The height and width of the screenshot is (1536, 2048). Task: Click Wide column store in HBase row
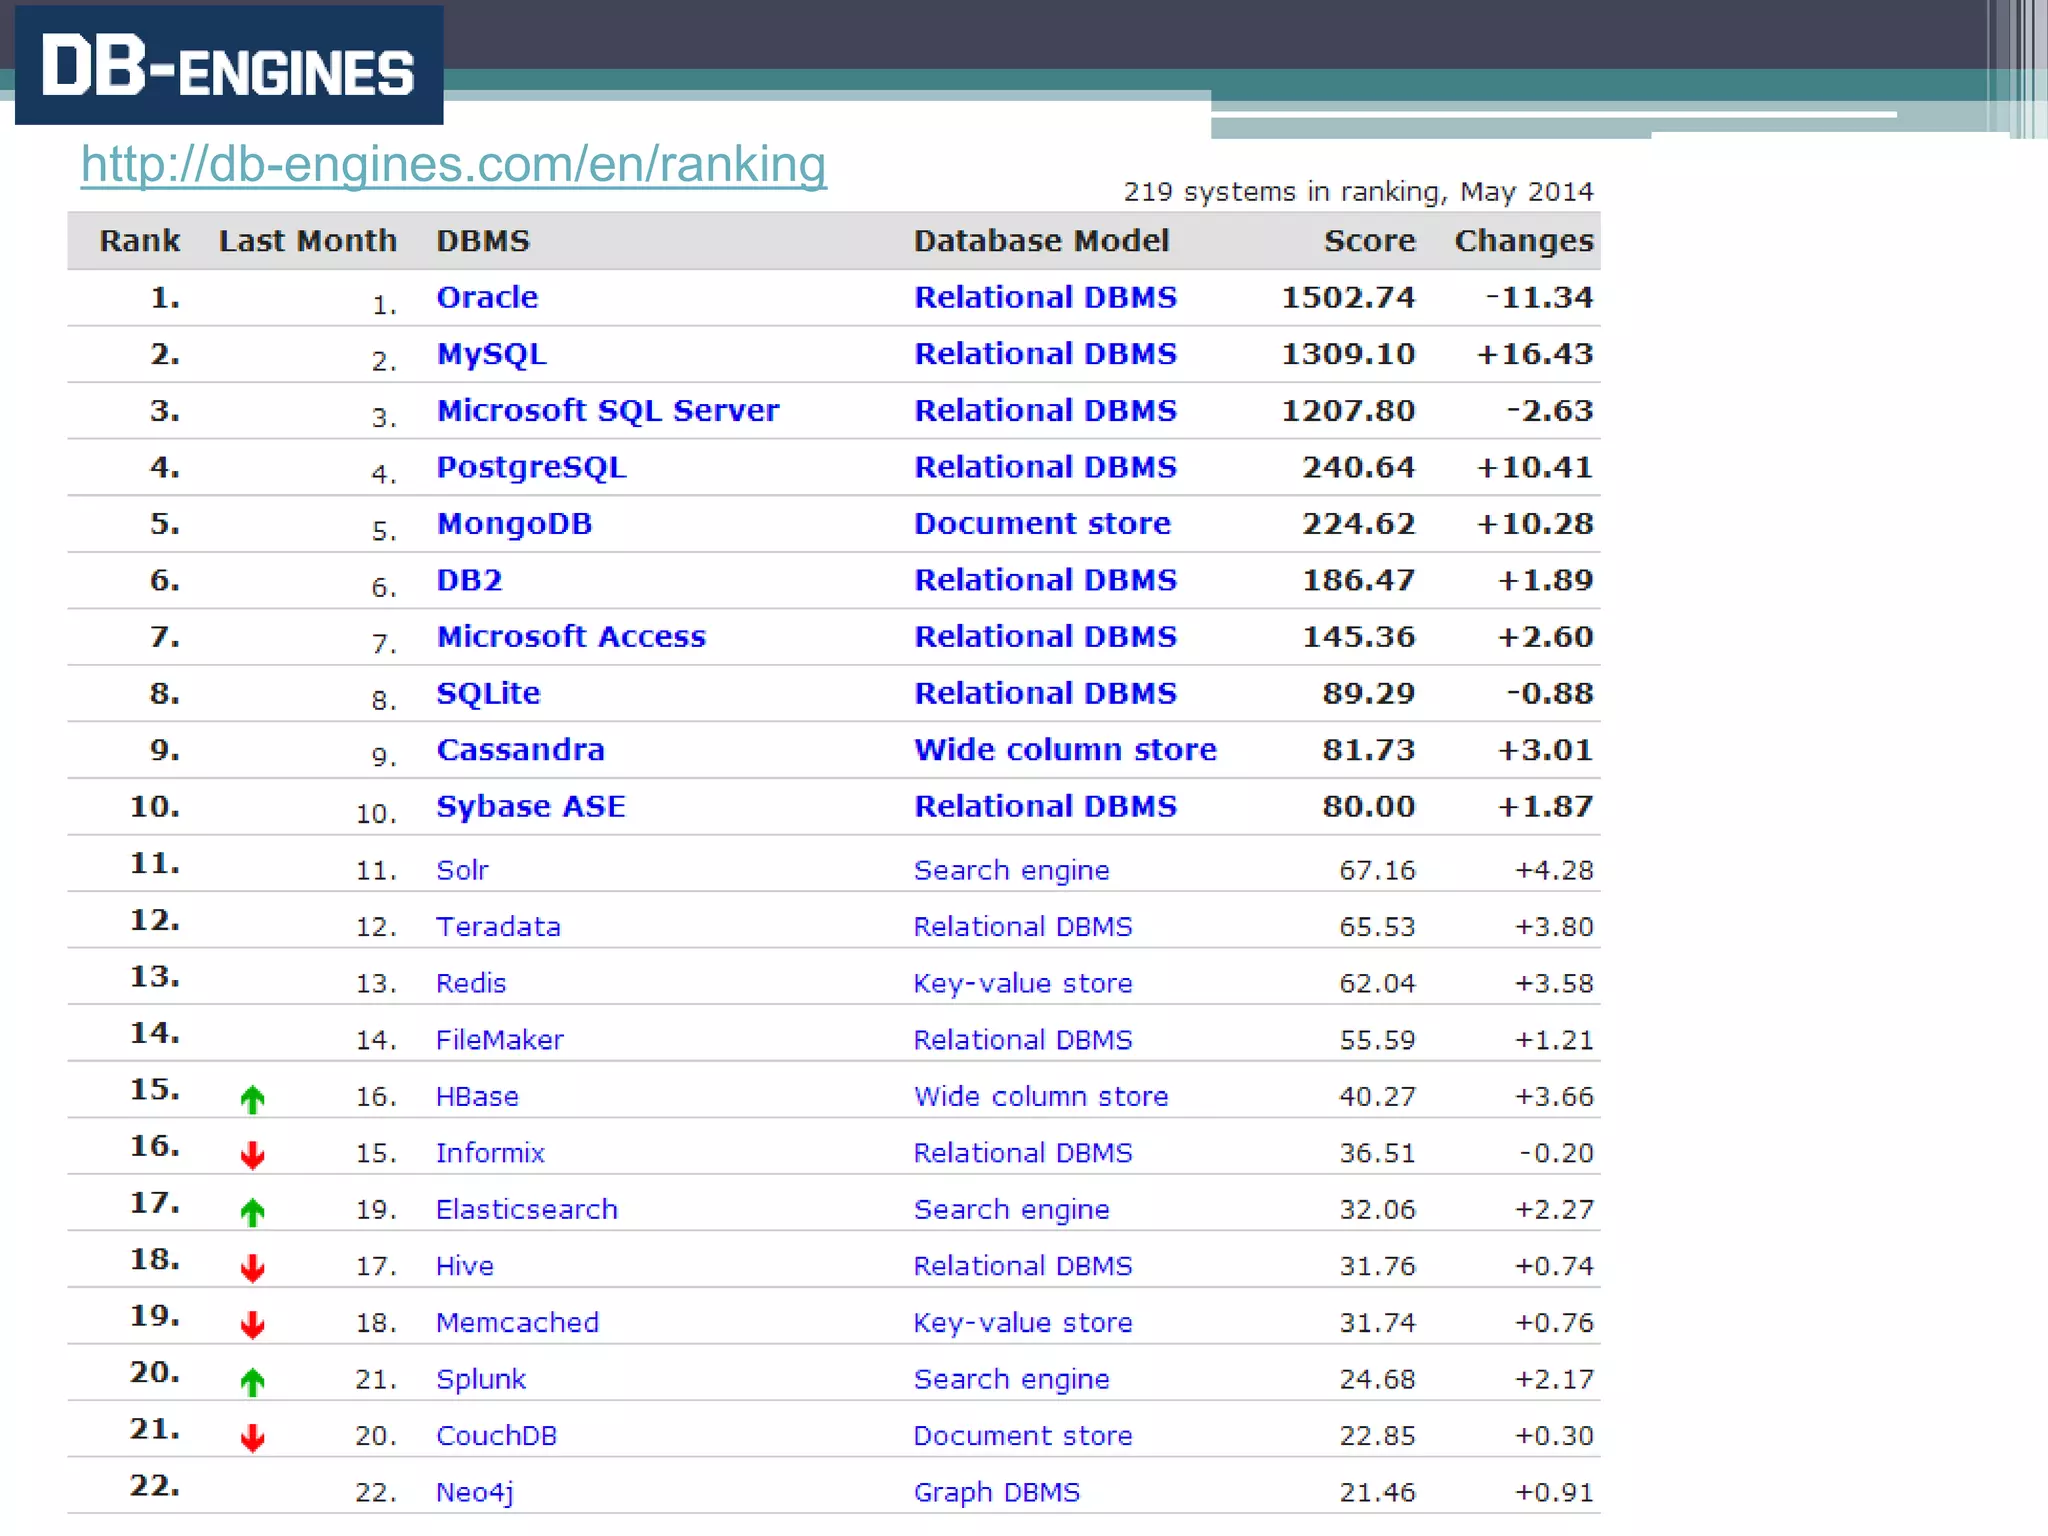pyautogui.click(x=1041, y=1097)
